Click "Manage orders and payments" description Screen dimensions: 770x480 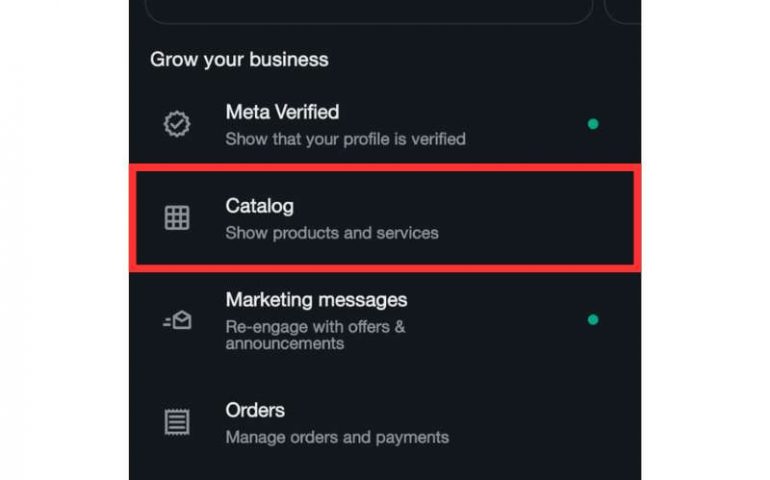click(x=337, y=437)
